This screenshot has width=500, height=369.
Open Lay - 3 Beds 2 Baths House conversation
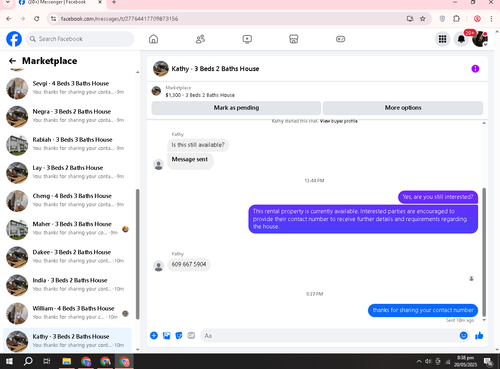tap(68, 172)
